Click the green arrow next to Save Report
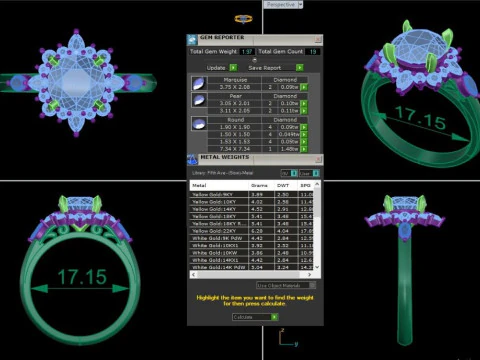480x360 pixels. [299, 68]
